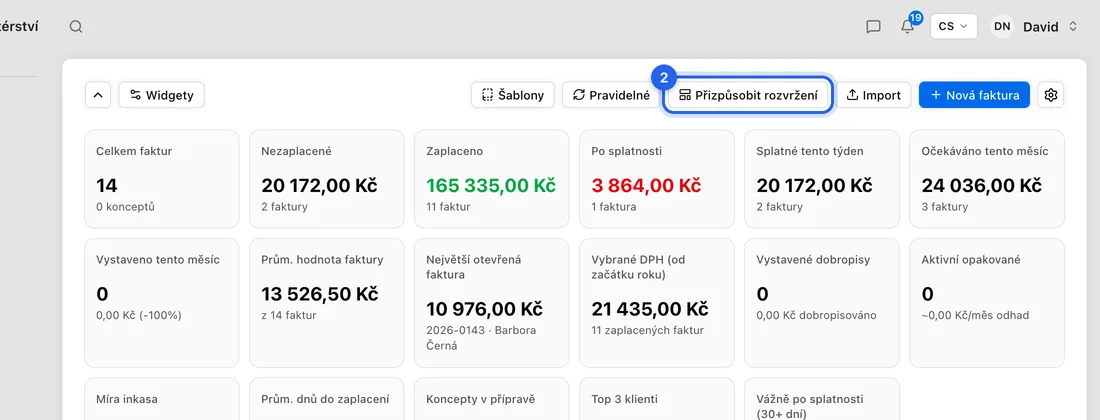Click the Vybrané DPH widget card
This screenshot has height=420, width=1100.
coord(657,303)
